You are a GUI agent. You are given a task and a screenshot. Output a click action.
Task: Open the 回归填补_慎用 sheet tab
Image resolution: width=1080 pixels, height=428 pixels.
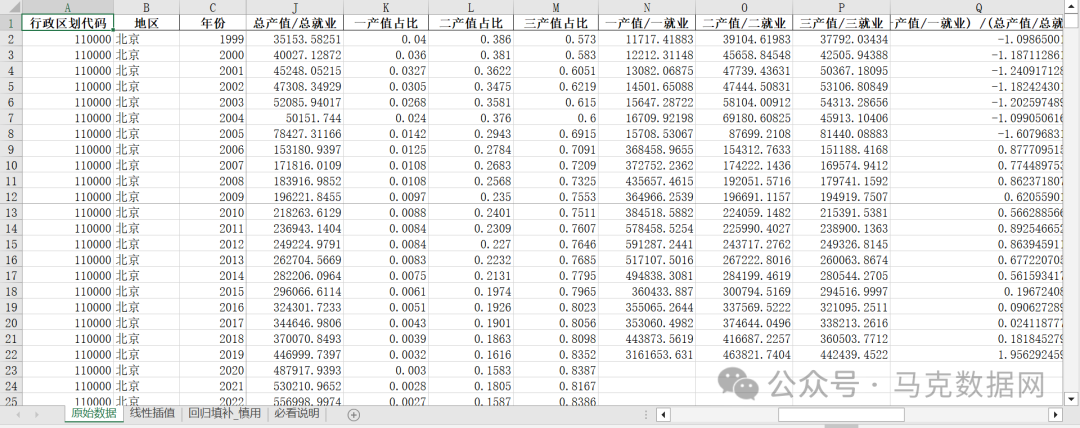pyautogui.click(x=225, y=414)
